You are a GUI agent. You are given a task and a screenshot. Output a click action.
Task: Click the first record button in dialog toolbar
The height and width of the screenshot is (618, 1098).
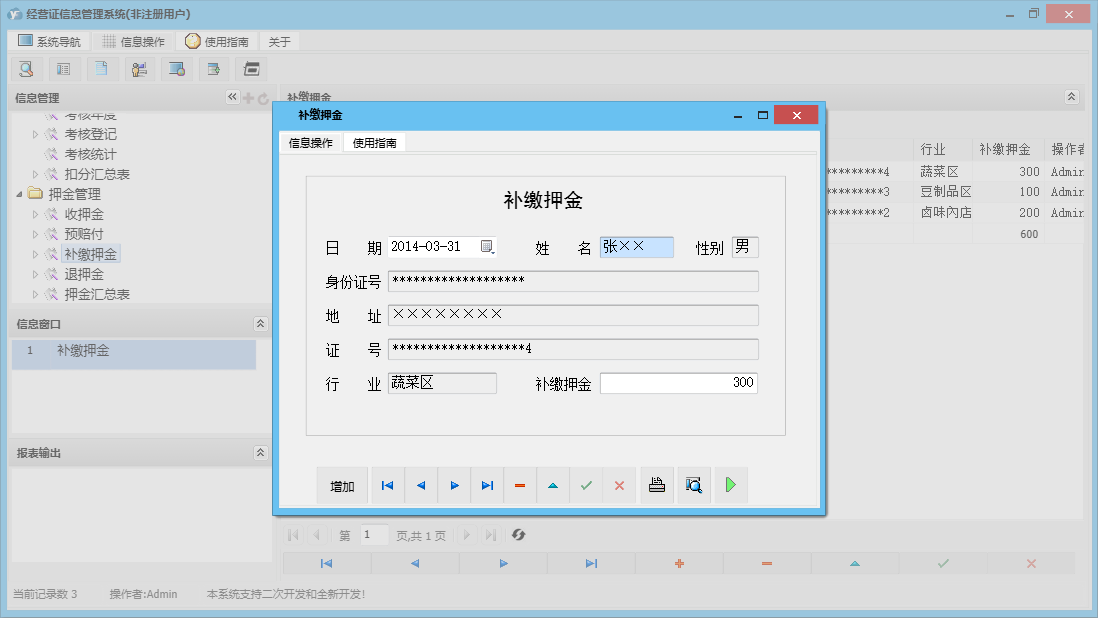(387, 486)
